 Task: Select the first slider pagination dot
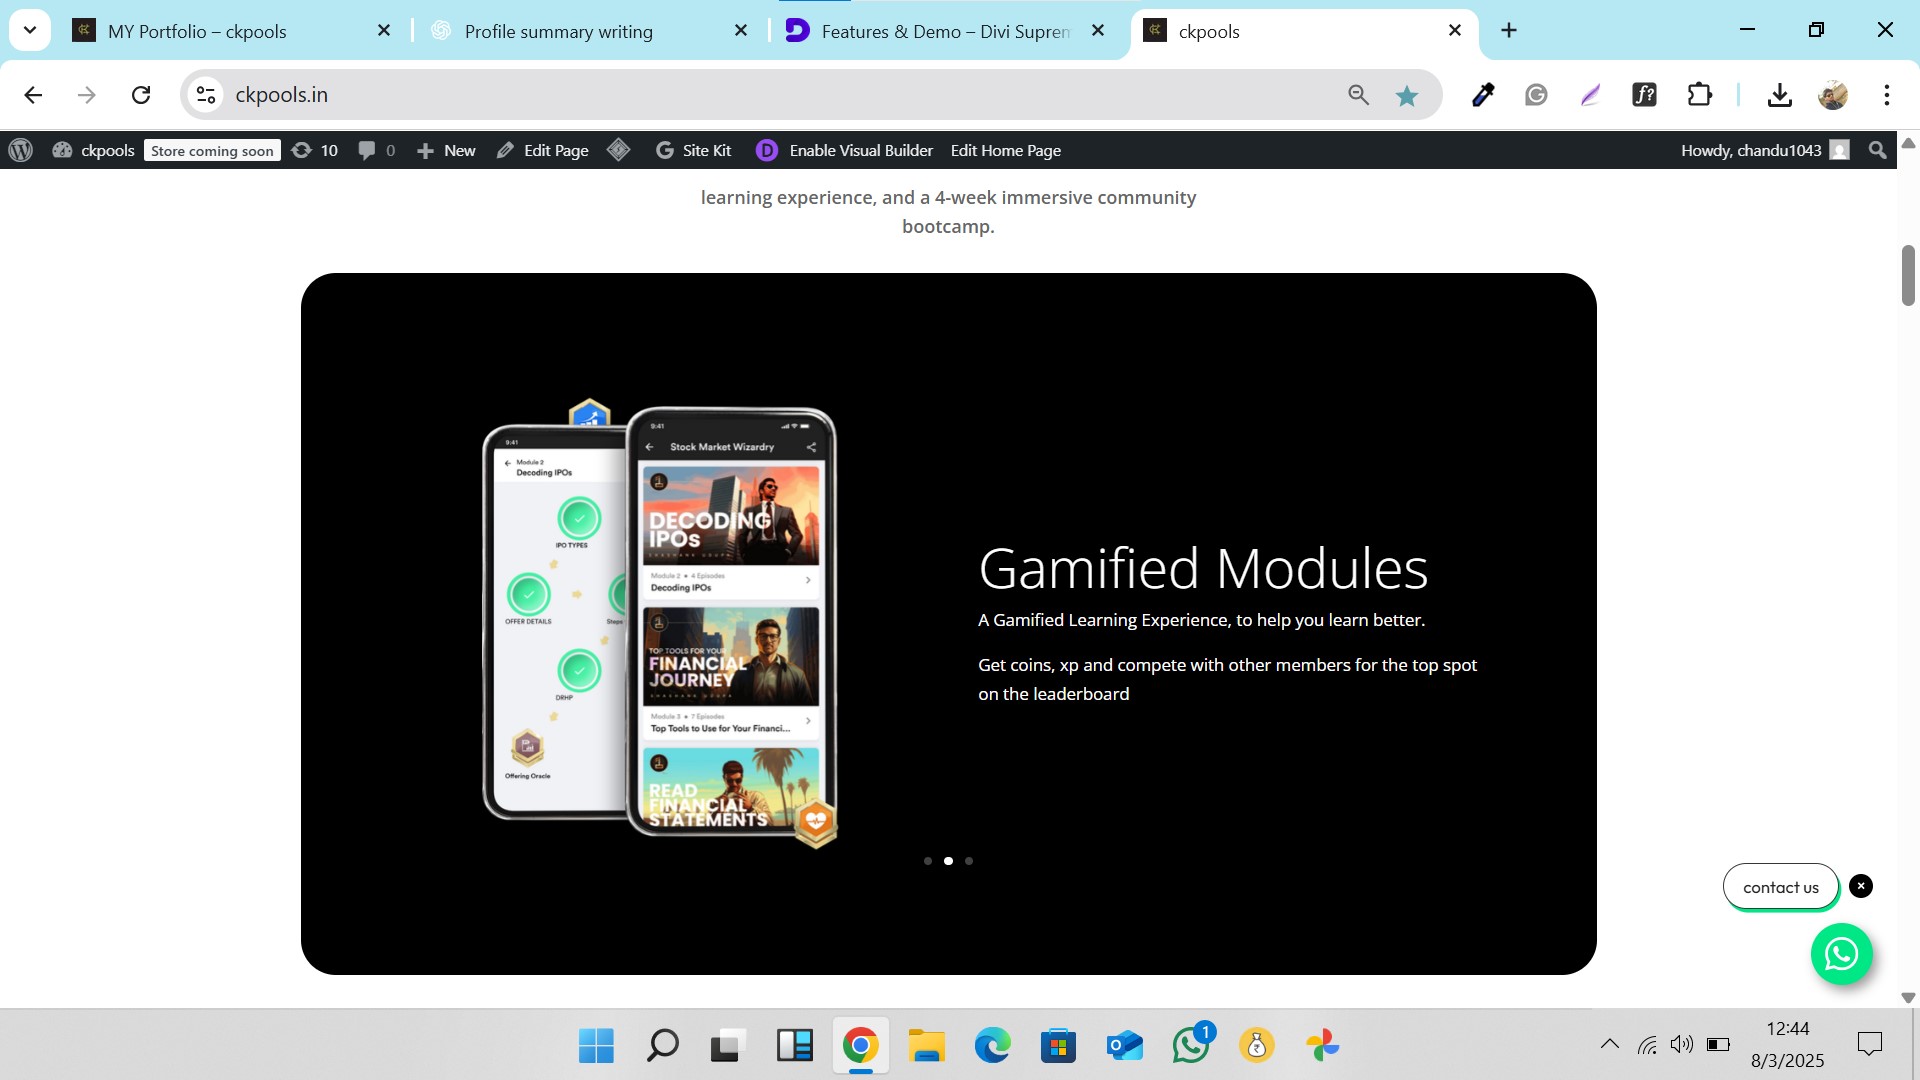point(928,861)
